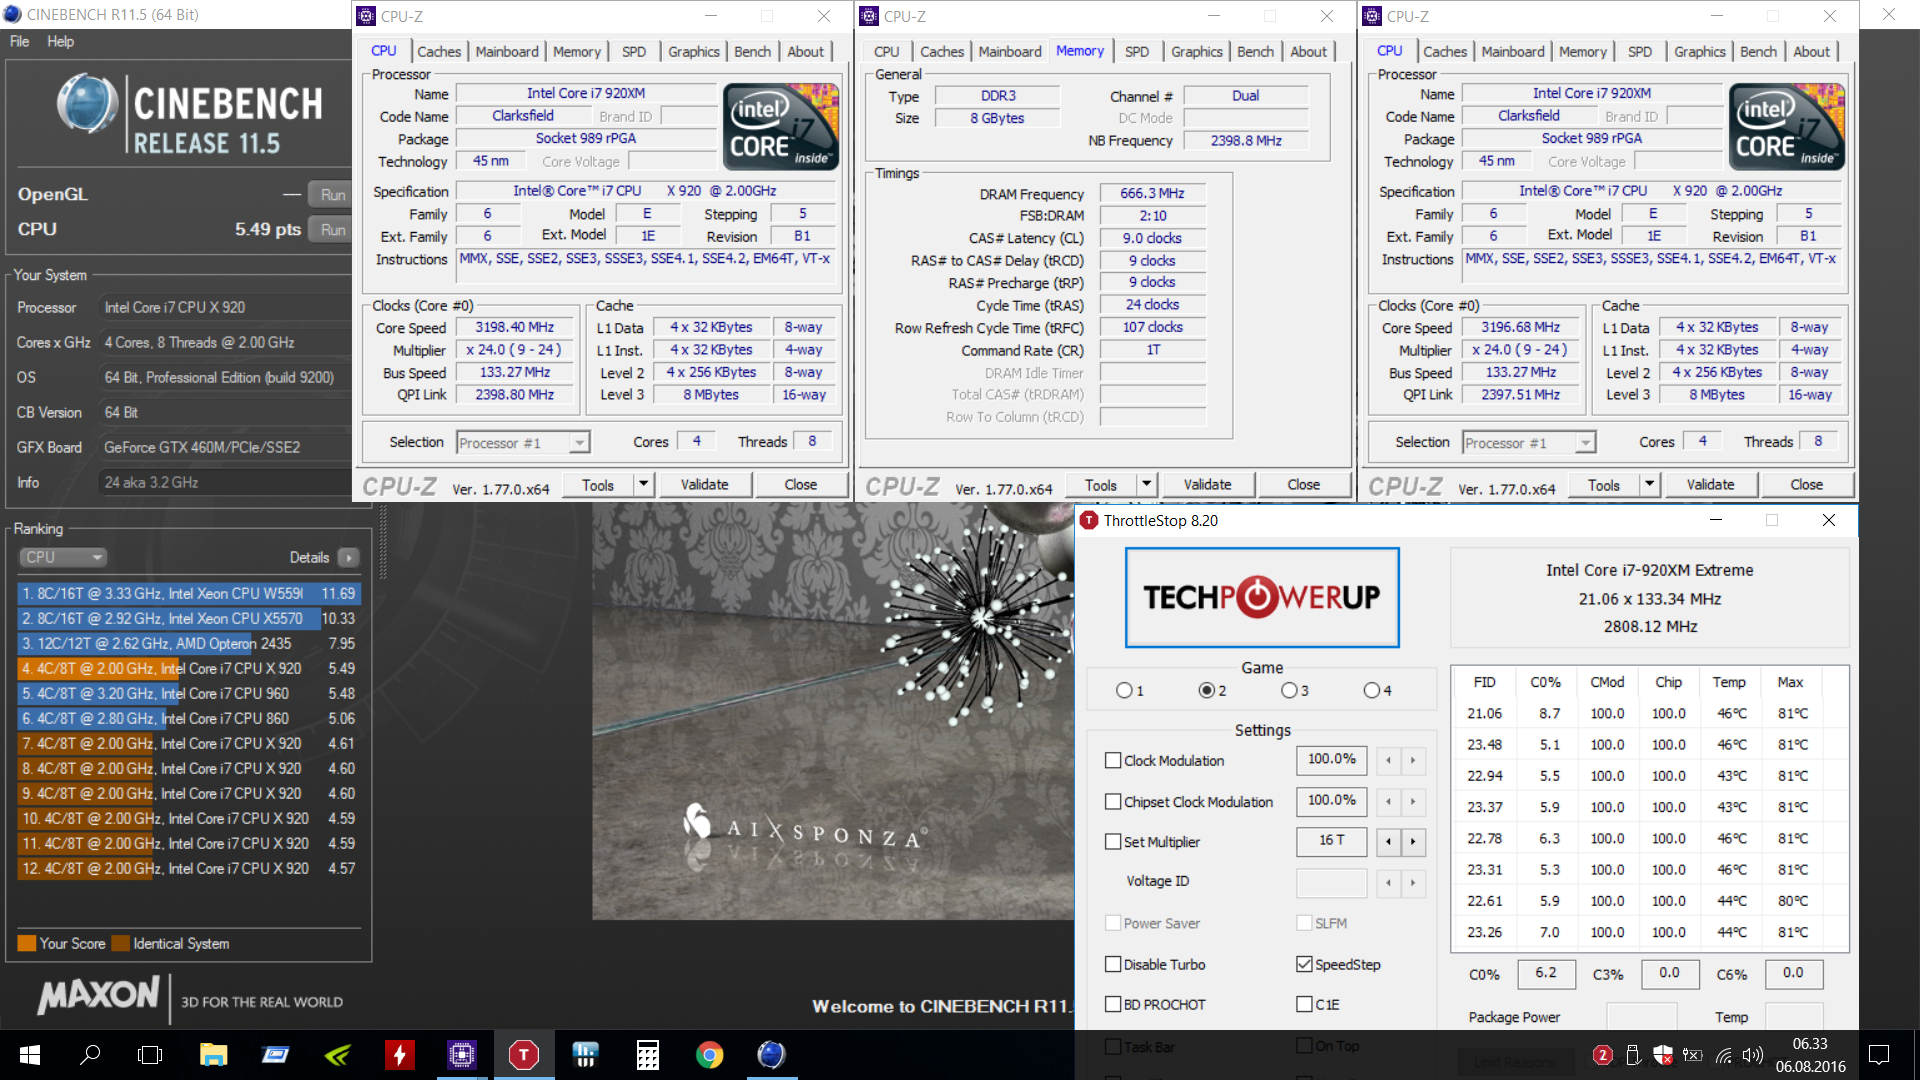Viewport: 1920px width, 1080px height.
Task: Switch to CPU-Z via purple chip taskbar icon
Action: (461, 1055)
